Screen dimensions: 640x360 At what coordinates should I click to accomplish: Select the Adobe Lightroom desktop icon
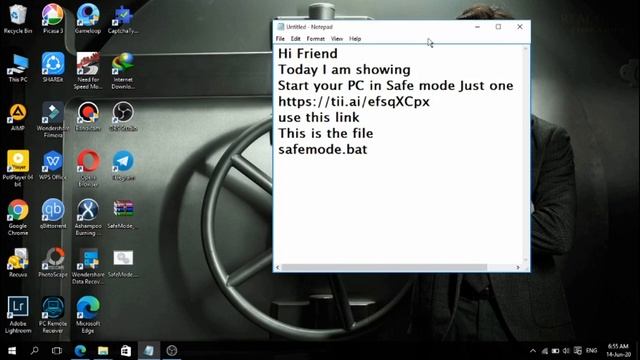pyautogui.click(x=18, y=314)
